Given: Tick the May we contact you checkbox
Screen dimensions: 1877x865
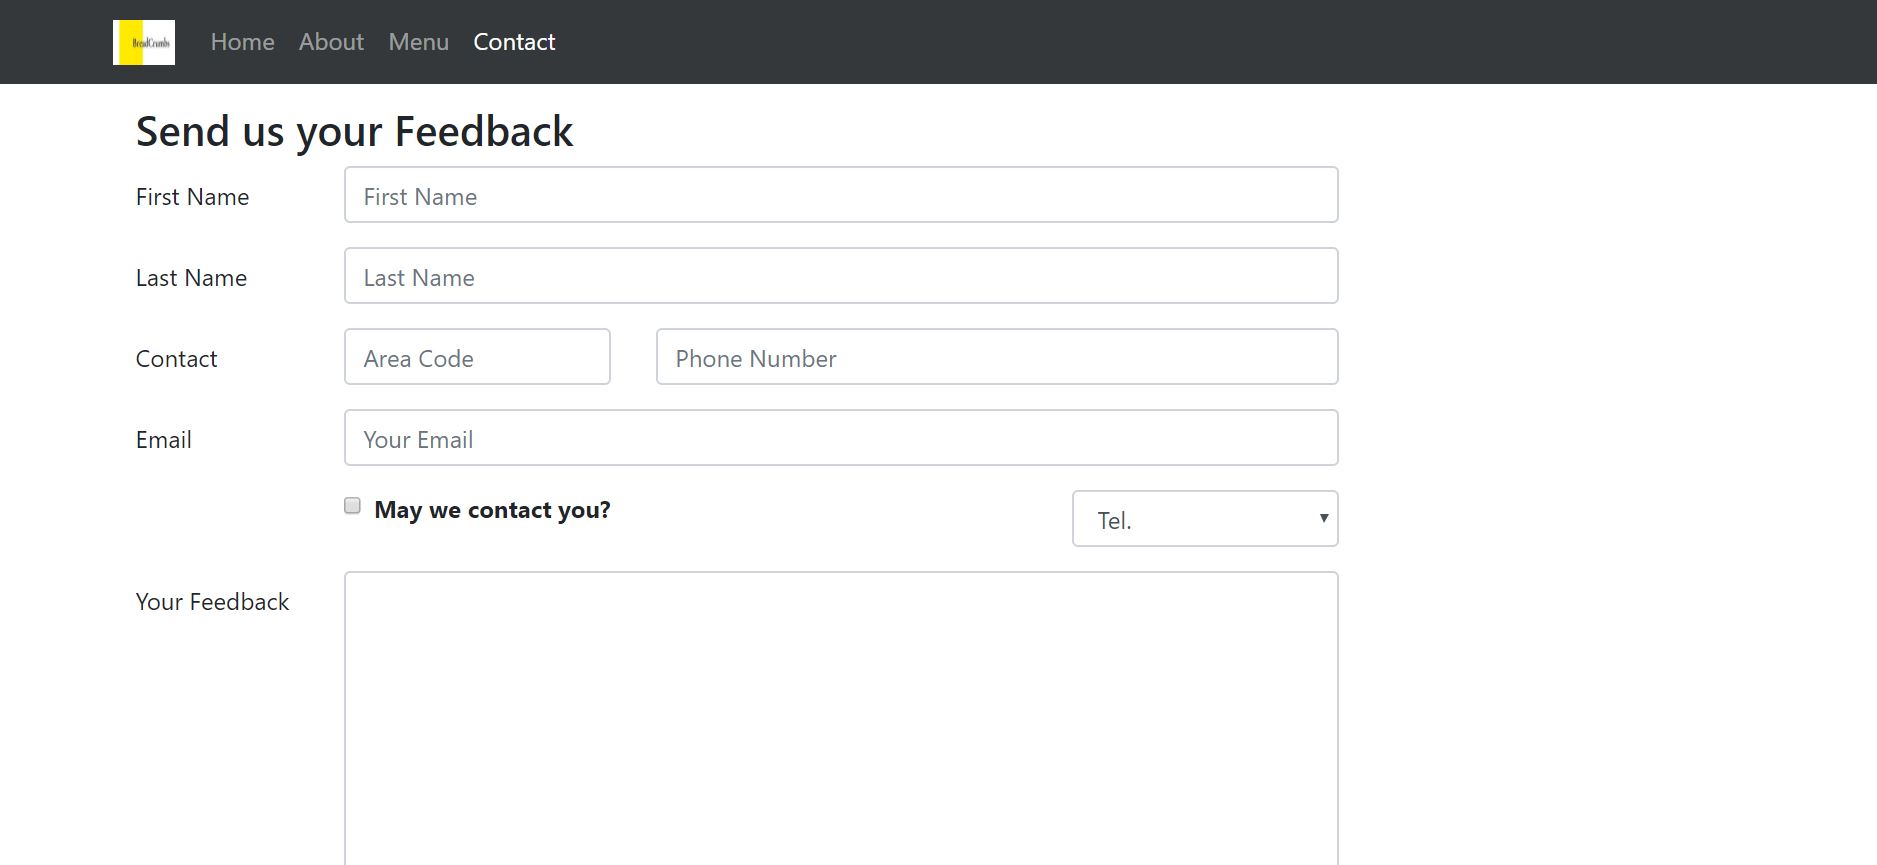Looking at the screenshot, I should point(352,506).
